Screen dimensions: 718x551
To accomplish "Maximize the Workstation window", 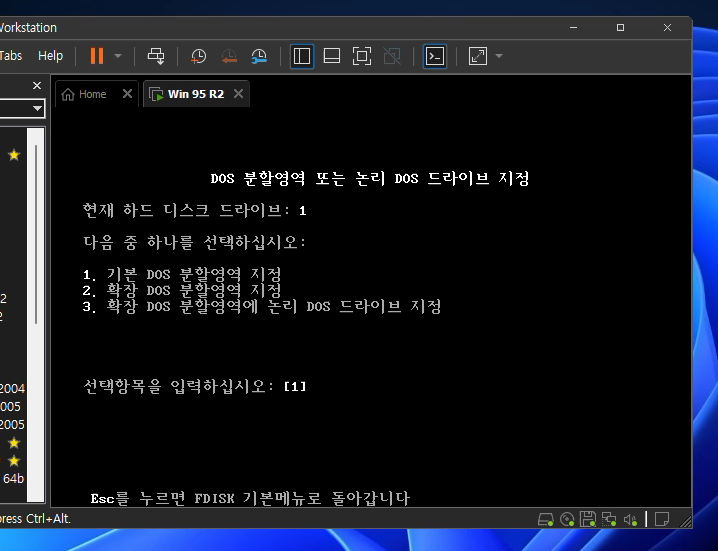I will click(x=620, y=27).
